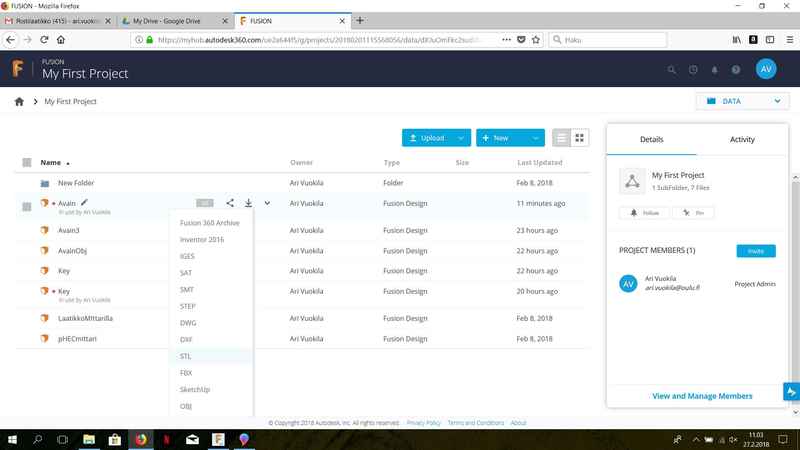Open View and Manage Members link

pyautogui.click(x=702, y=396)
